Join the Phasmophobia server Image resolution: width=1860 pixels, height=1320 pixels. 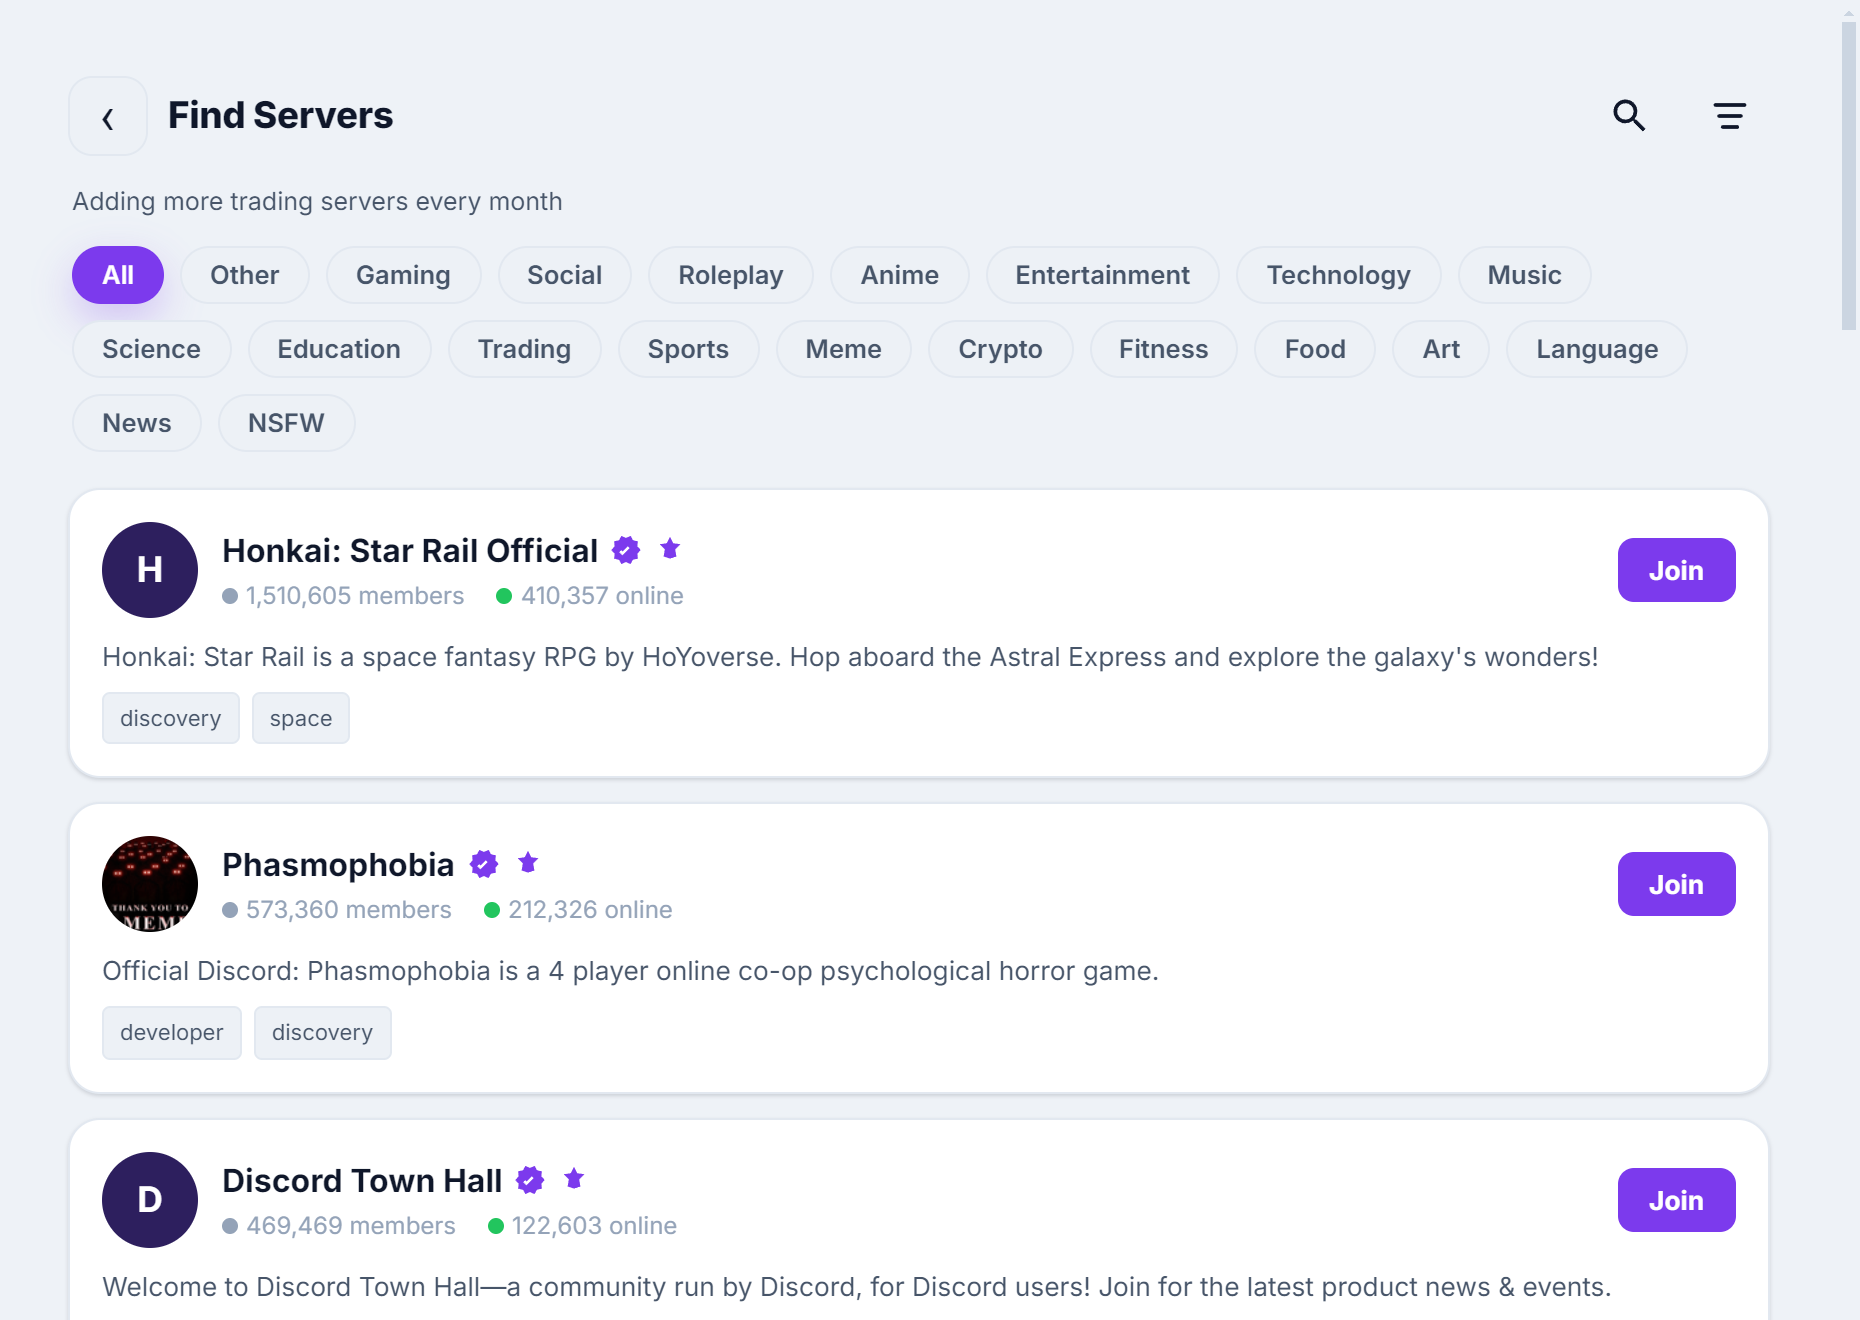click(1677, 884)
